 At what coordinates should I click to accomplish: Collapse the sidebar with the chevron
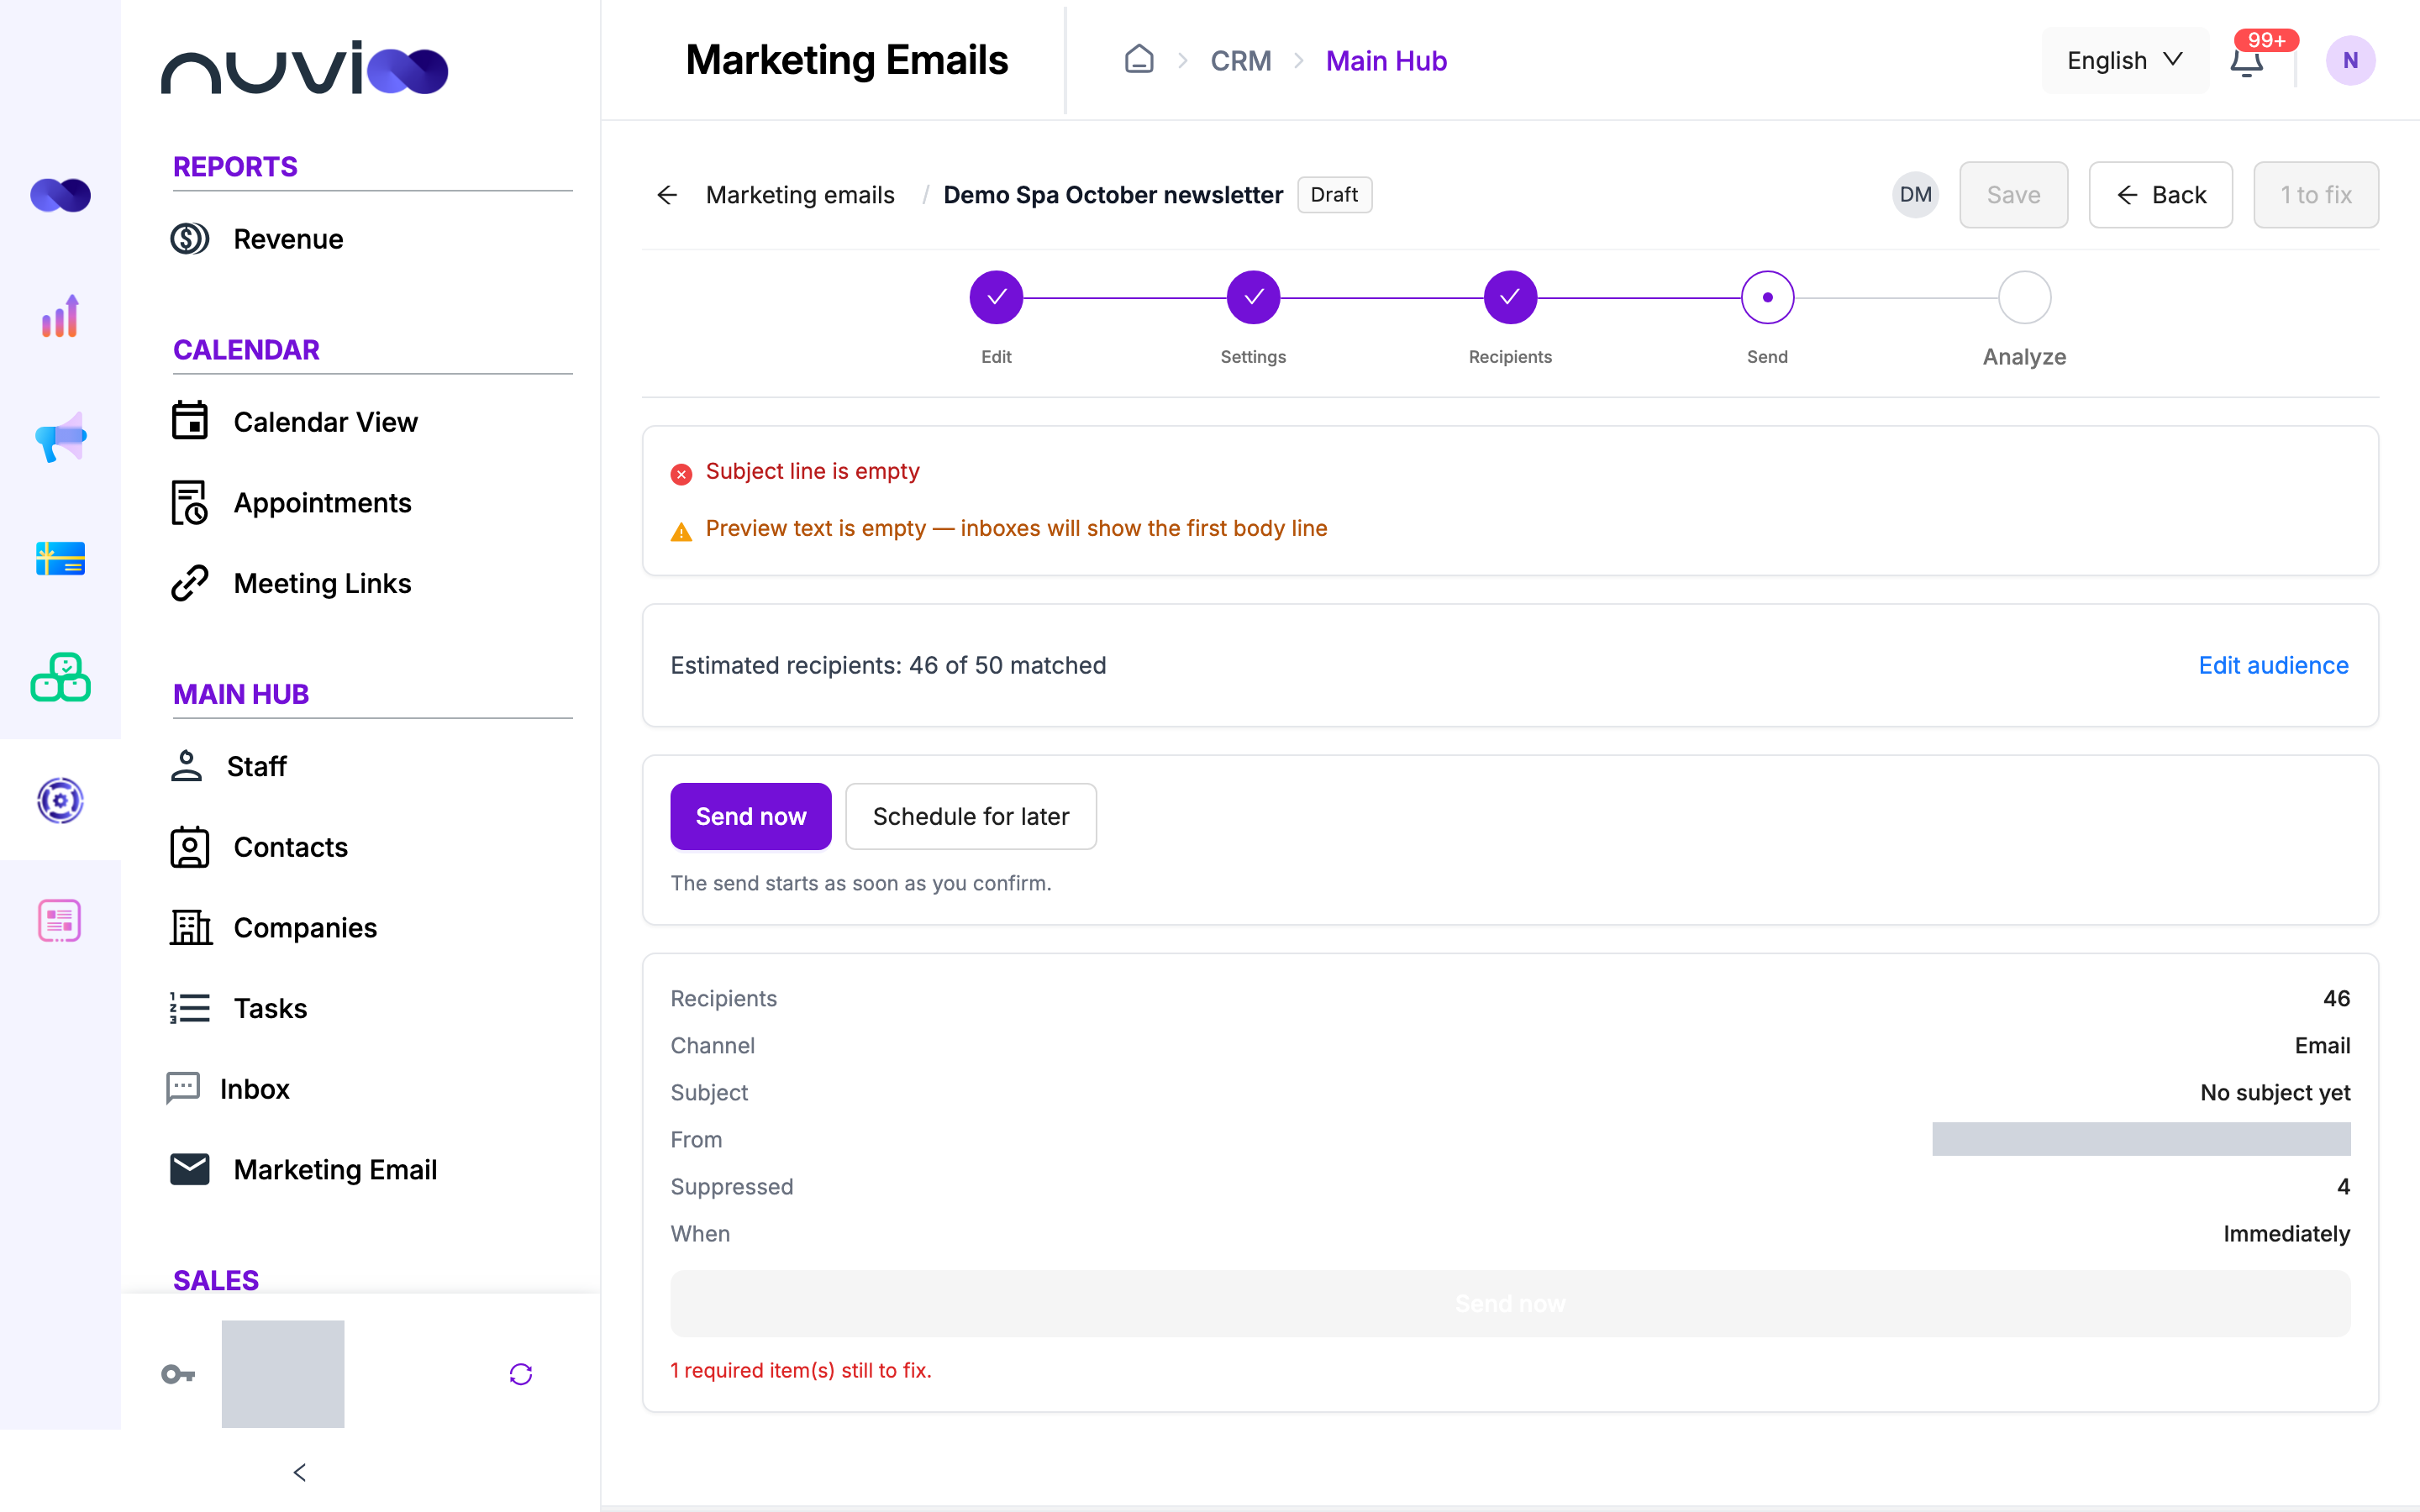tap(300, 1472)
